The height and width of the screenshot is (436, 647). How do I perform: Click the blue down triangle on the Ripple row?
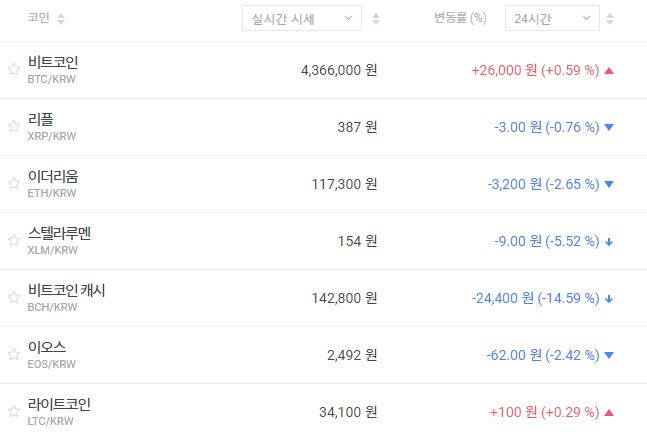tap(609, 127)
